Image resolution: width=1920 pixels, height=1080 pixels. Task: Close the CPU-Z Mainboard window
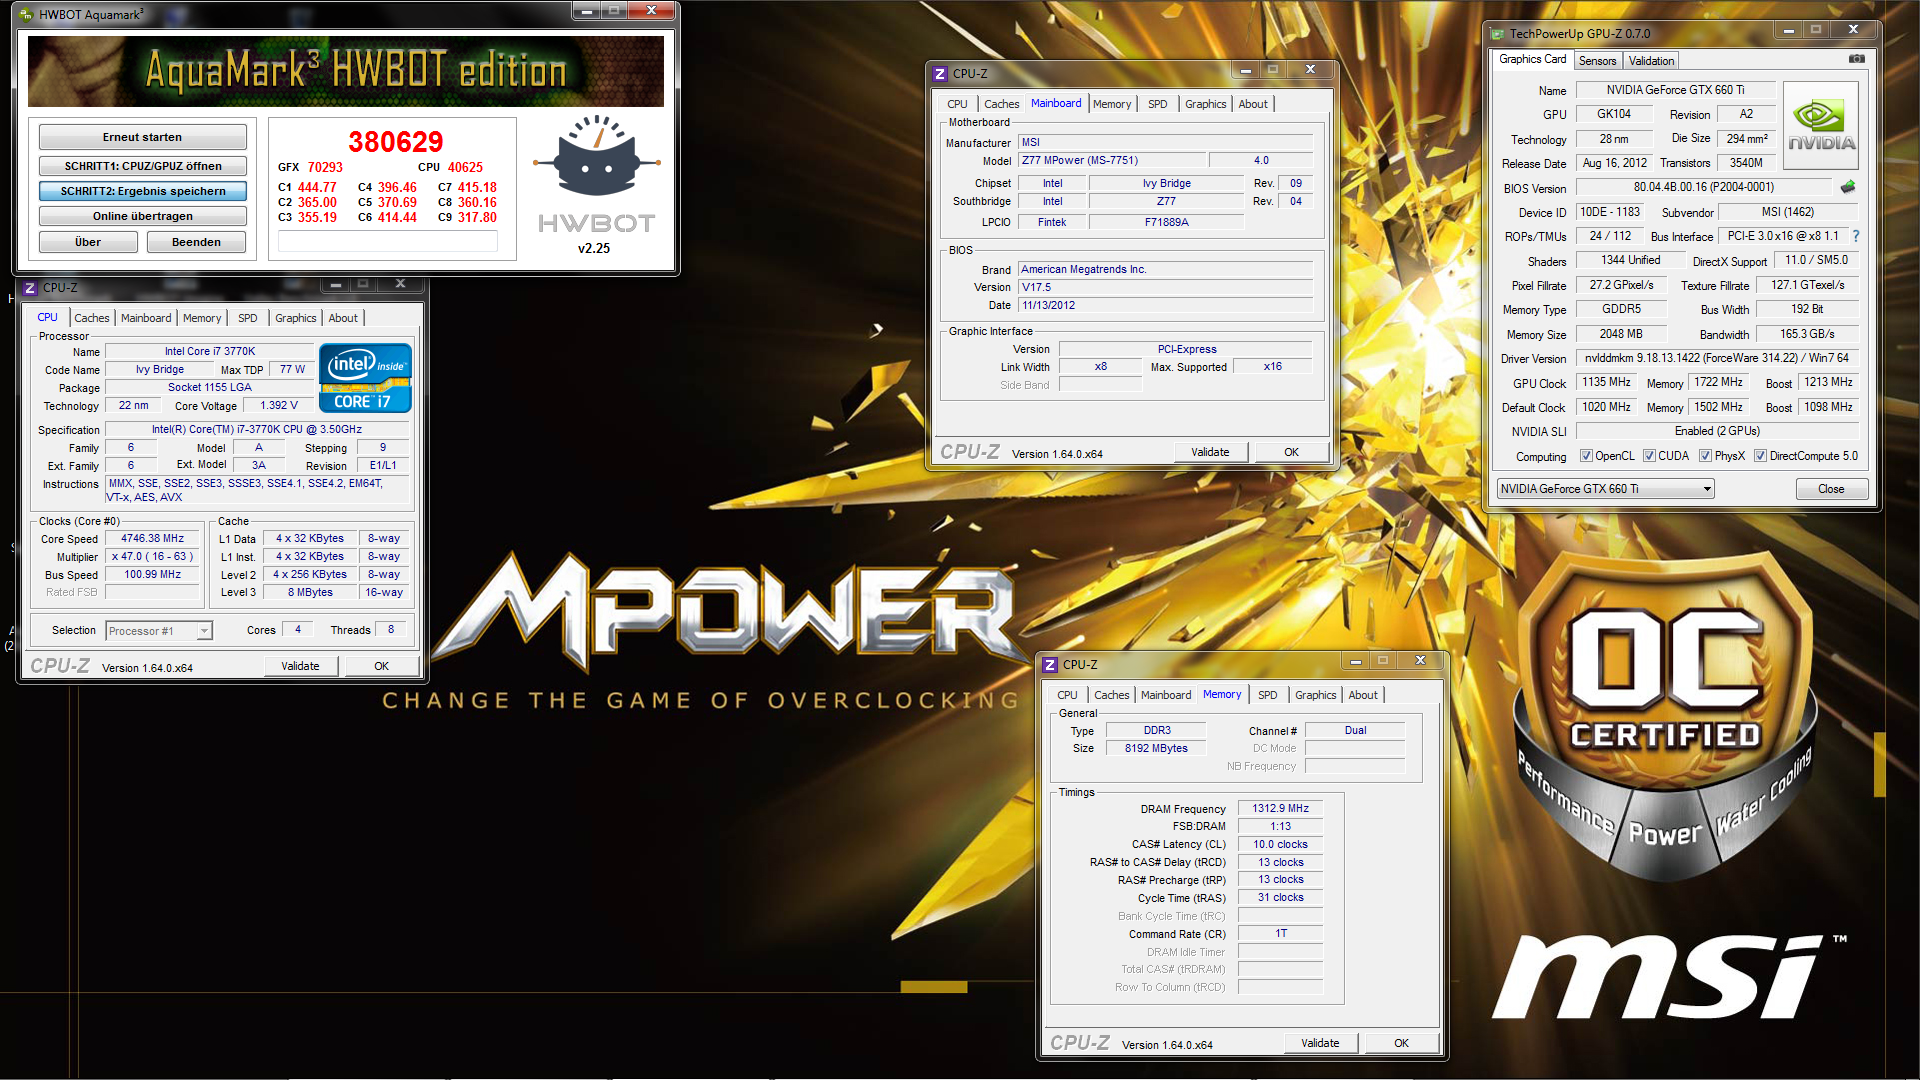pos(1310,70)
